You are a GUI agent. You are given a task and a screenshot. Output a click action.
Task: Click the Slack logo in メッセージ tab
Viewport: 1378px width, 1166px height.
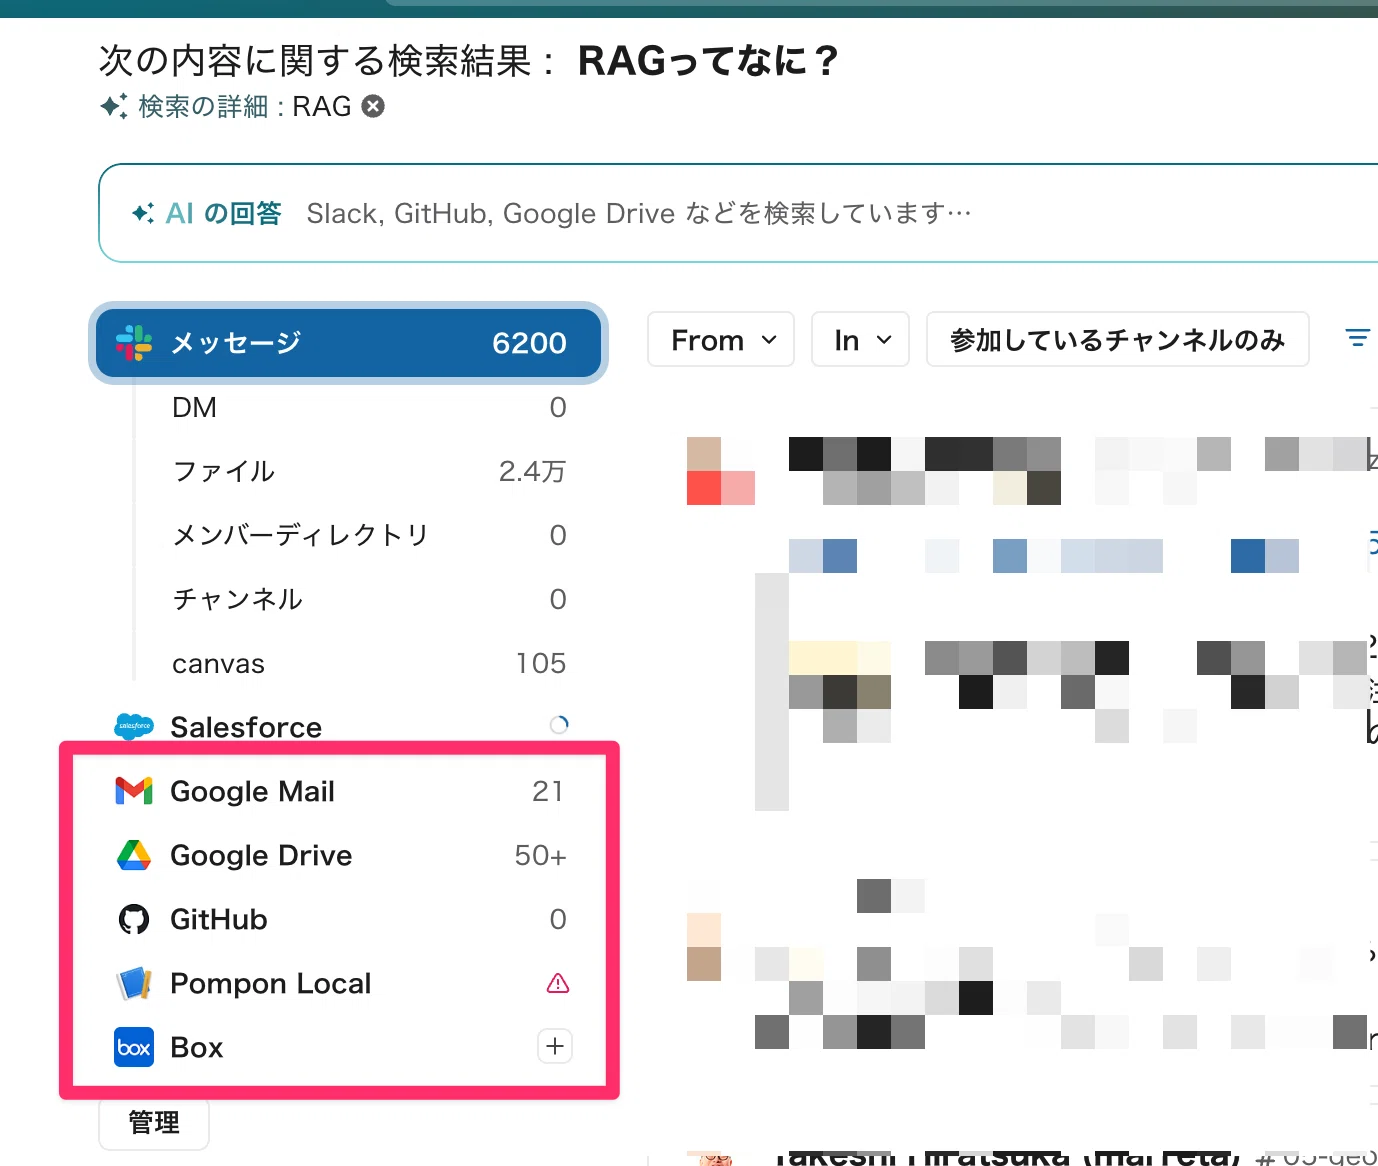point(134,343)
